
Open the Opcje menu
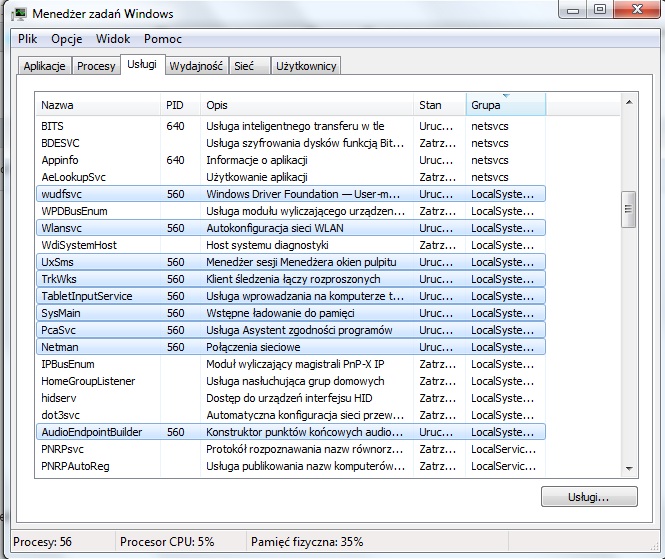[67, 39]
